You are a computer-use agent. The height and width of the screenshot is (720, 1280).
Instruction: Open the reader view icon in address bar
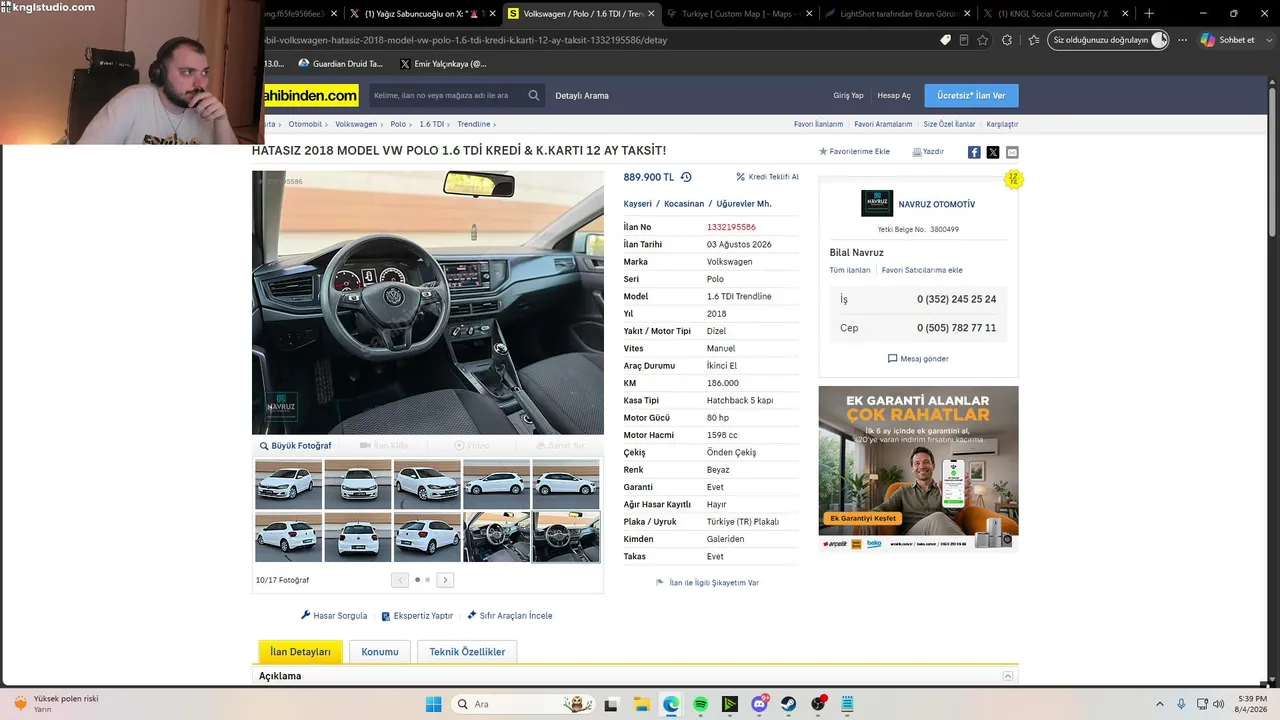click(964, 40)
